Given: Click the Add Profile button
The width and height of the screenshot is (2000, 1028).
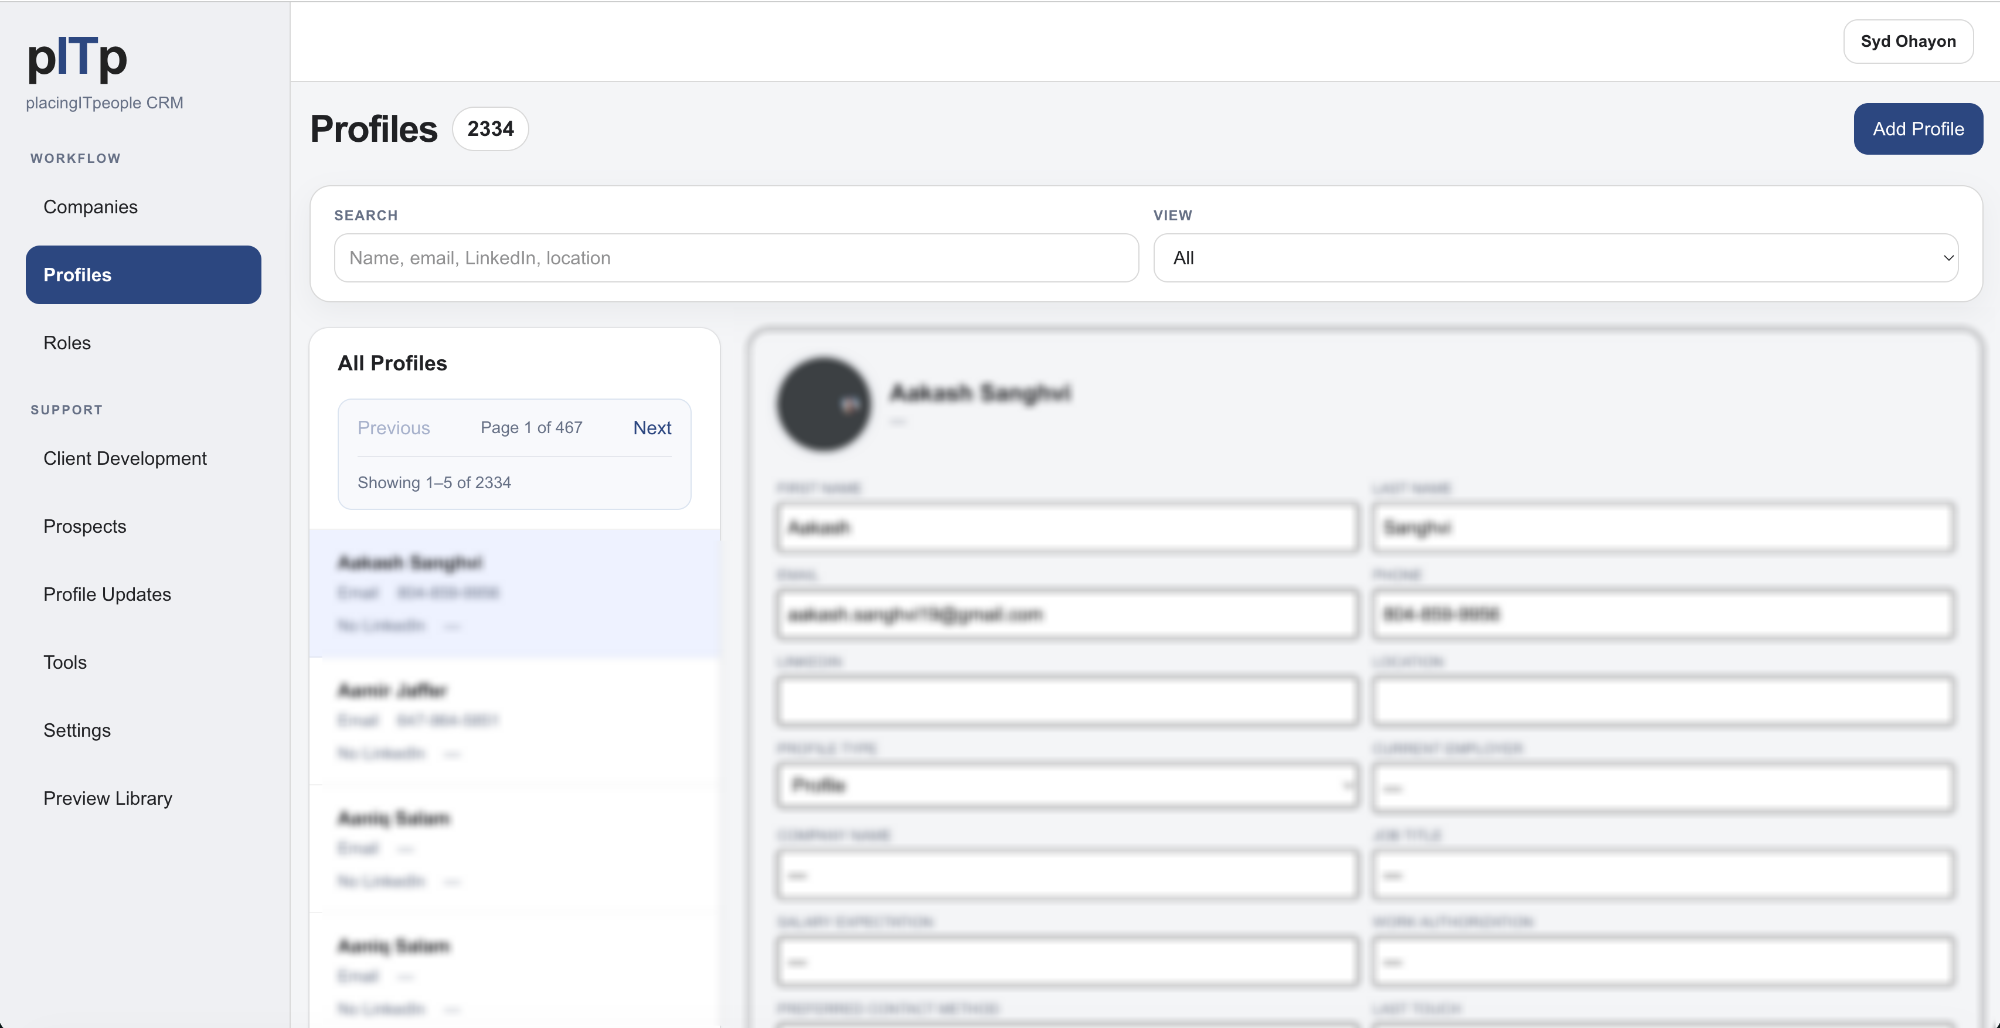Looking at the screenshot, I should click(x=1918, y=129).
